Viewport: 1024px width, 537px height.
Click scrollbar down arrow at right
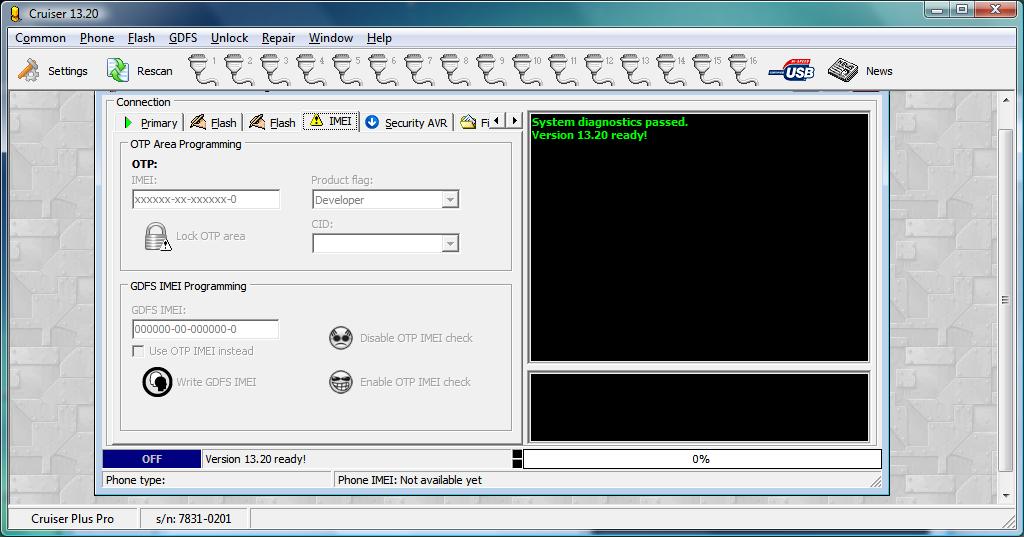pyautogui.click(x=1006, y=496)
